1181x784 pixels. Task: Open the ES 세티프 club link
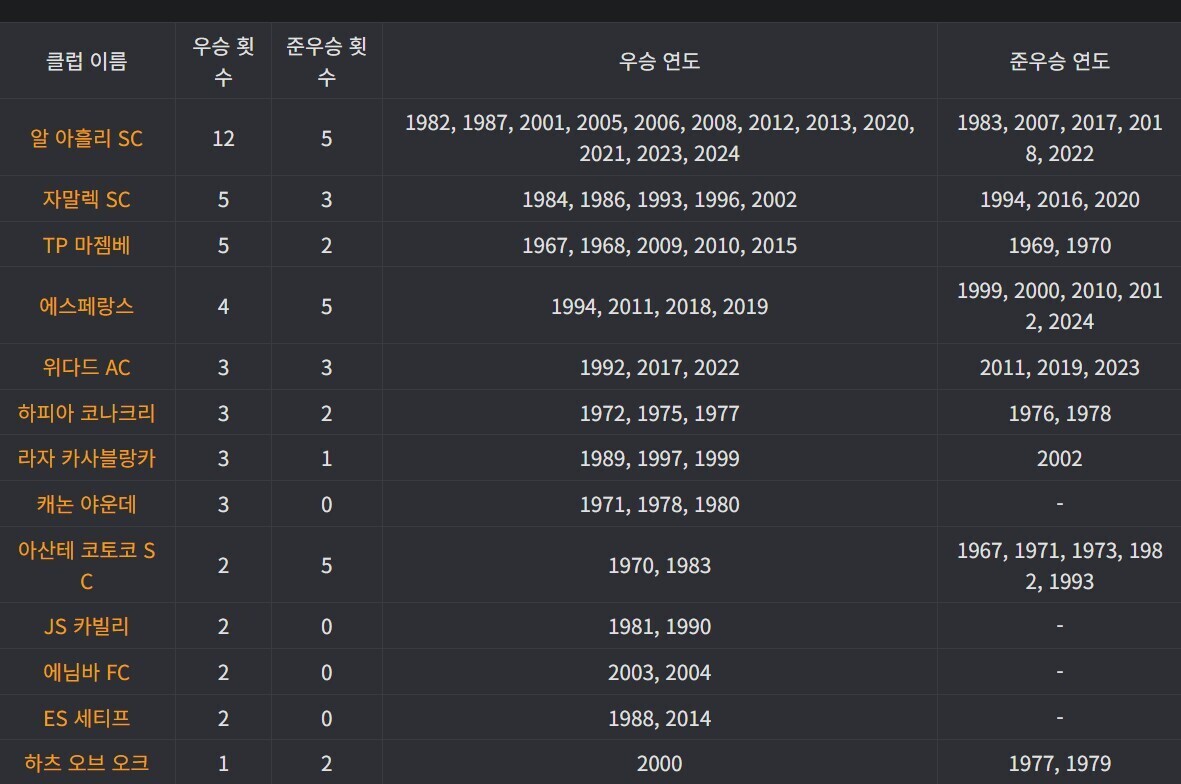pos(87,718)
